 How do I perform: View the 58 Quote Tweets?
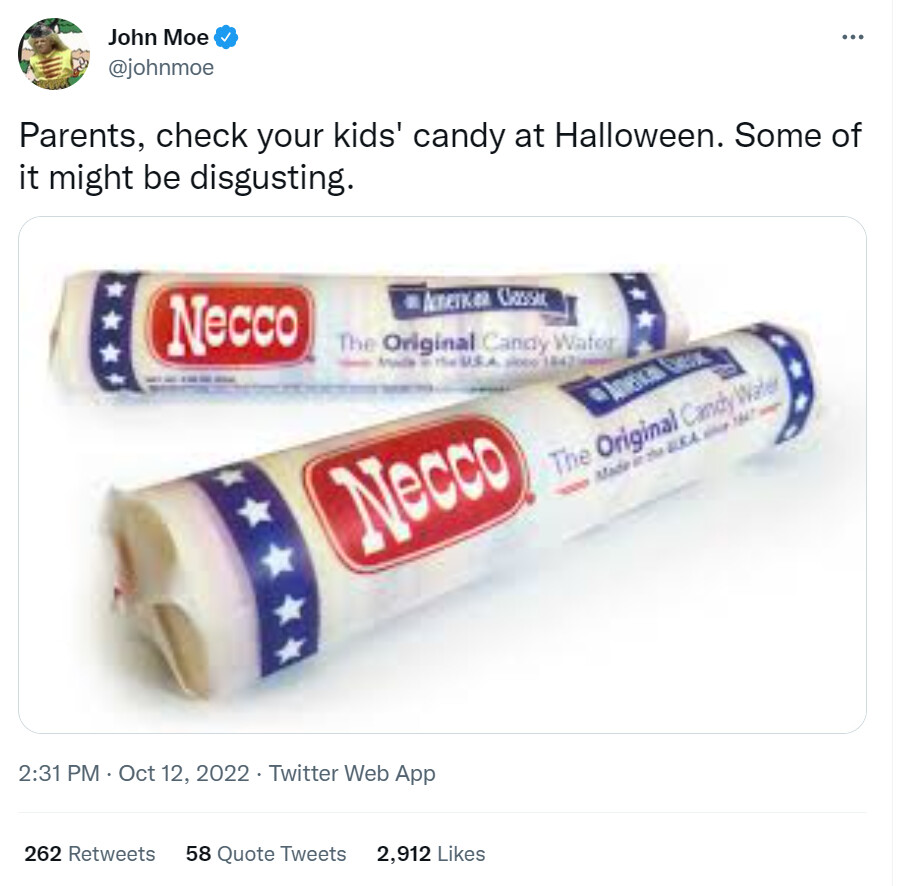tap(266, 854)
